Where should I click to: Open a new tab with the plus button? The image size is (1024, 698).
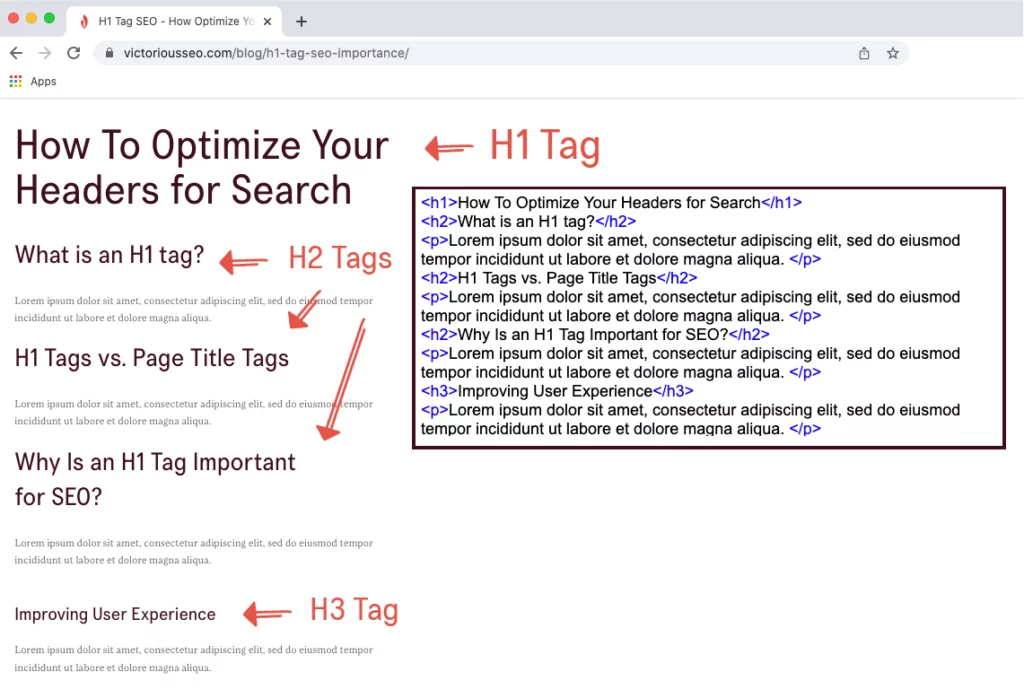[301, 22]
